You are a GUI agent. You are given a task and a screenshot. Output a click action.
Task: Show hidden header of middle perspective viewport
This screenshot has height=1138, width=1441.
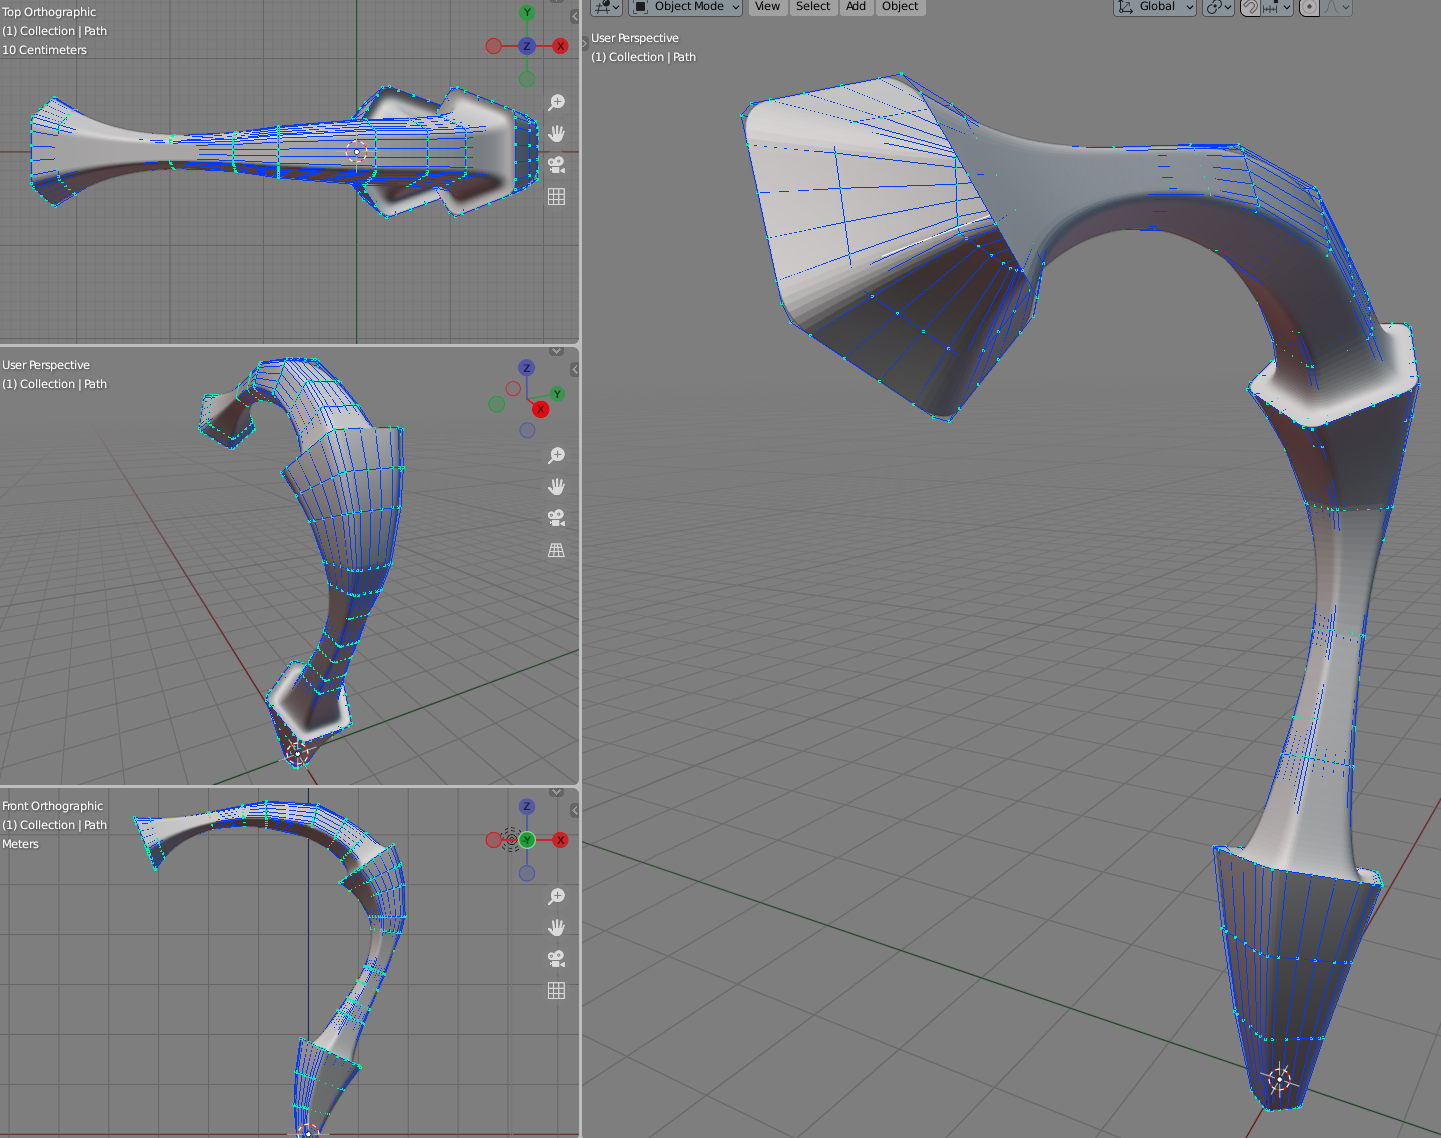557,351
